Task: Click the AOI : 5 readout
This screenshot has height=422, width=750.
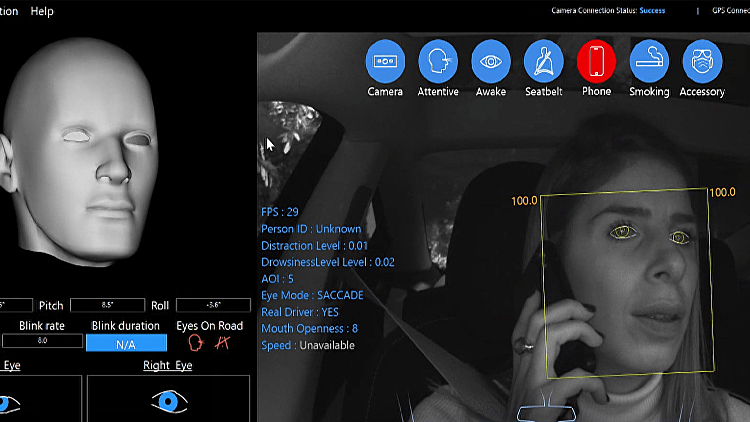Action: (x=277, y=279)
